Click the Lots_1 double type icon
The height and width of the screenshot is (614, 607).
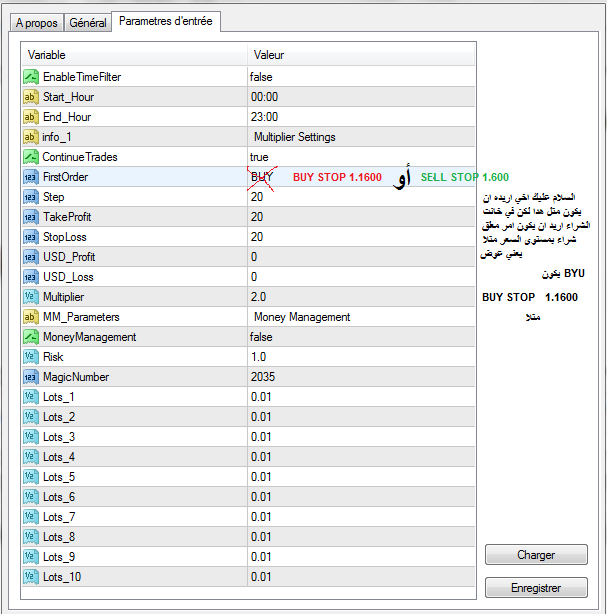(30, 397)
